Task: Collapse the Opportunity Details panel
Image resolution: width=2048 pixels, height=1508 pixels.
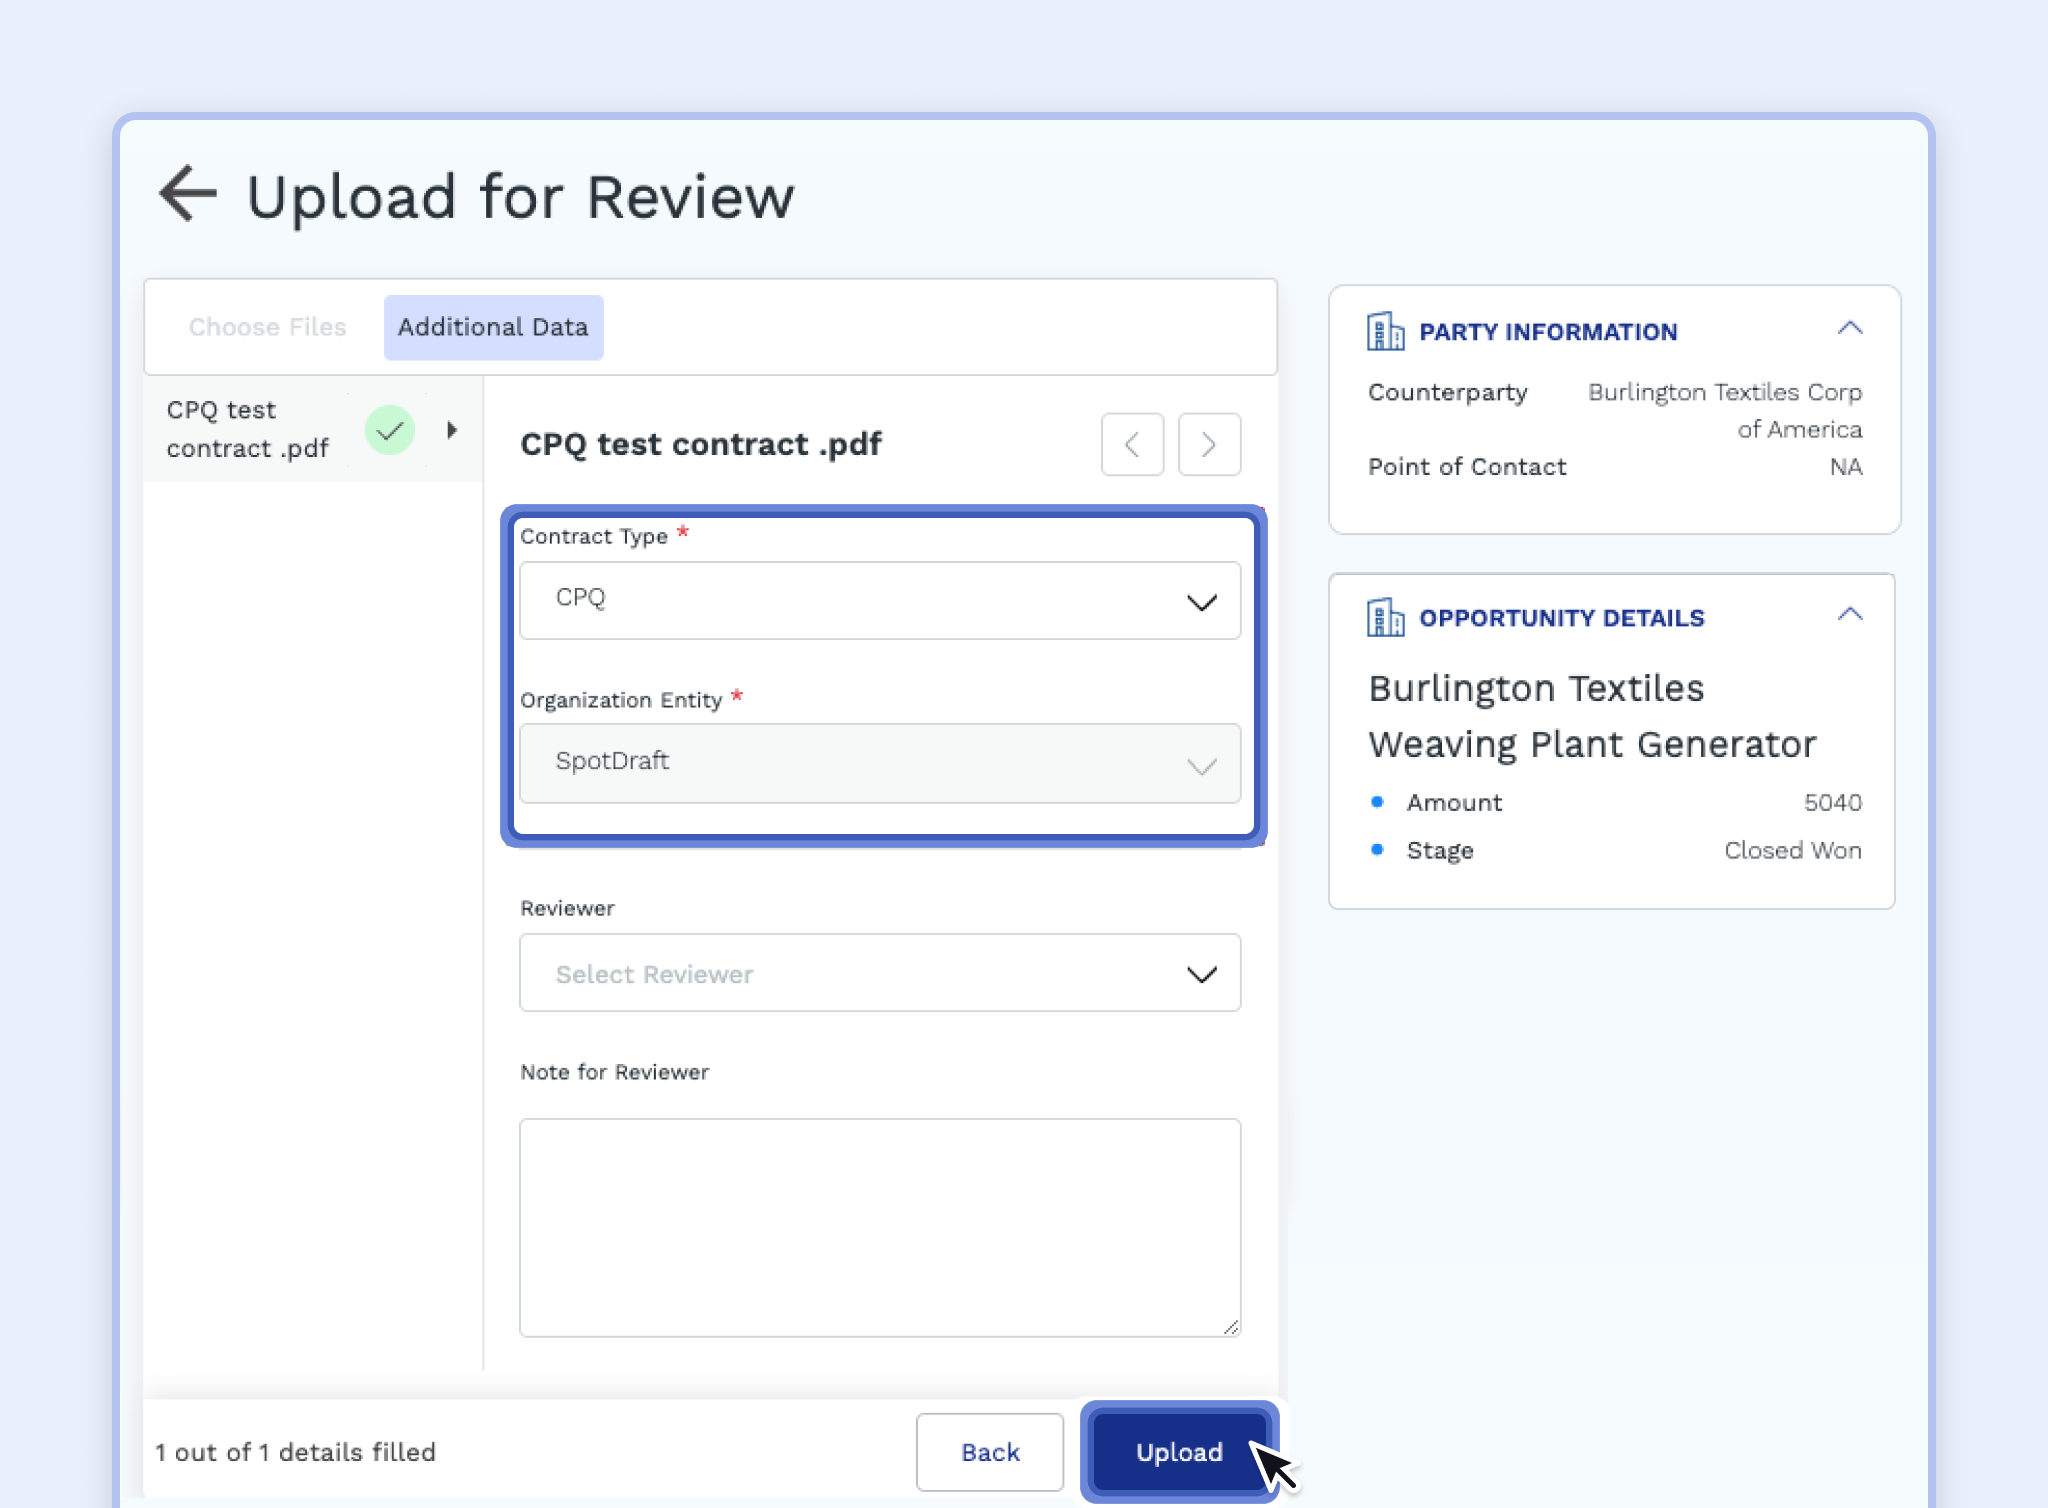Action: point(1850,614)
